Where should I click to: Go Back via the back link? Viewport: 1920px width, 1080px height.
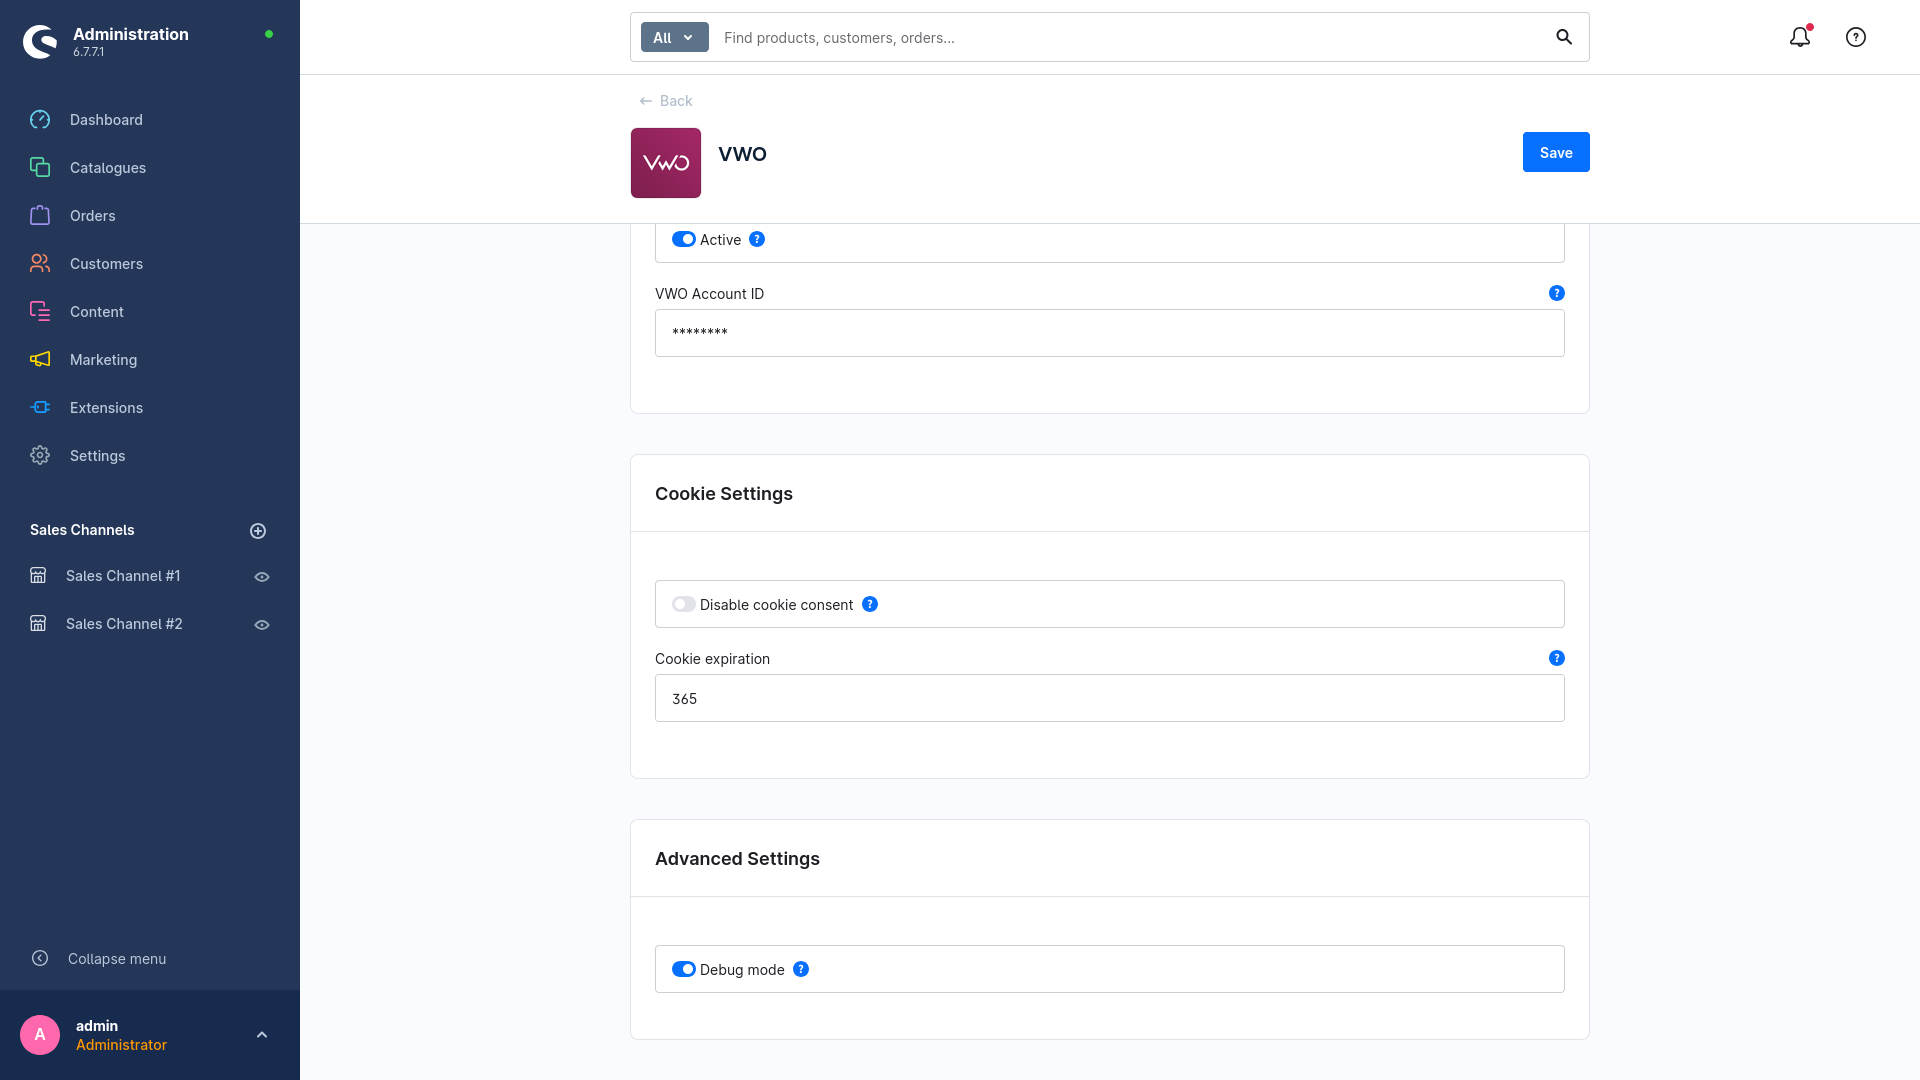point(666,101)
